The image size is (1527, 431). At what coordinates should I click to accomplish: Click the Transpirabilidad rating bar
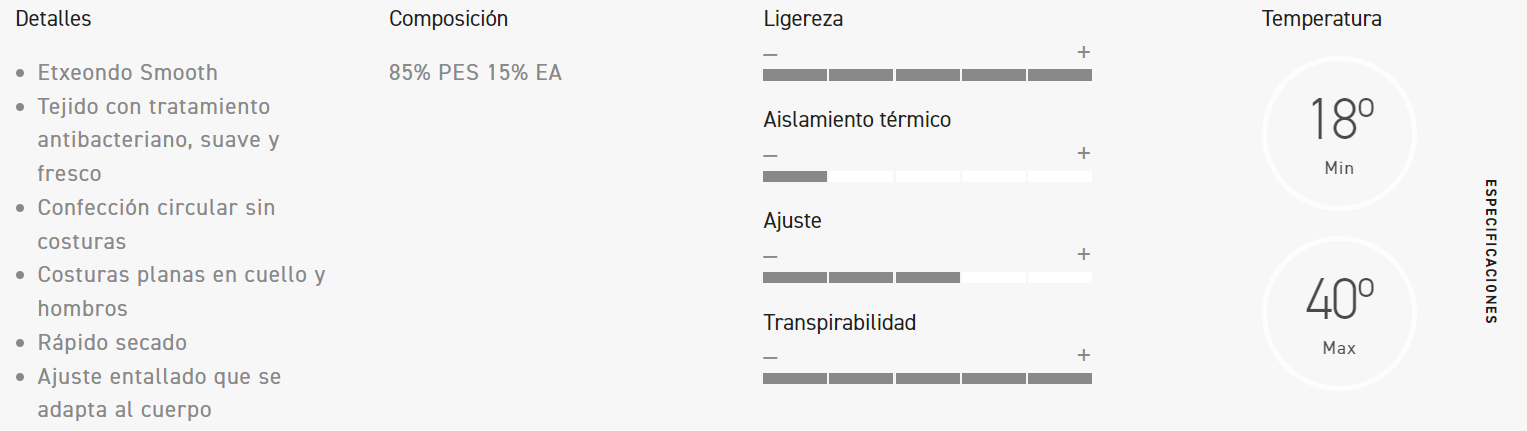point(927,378)
